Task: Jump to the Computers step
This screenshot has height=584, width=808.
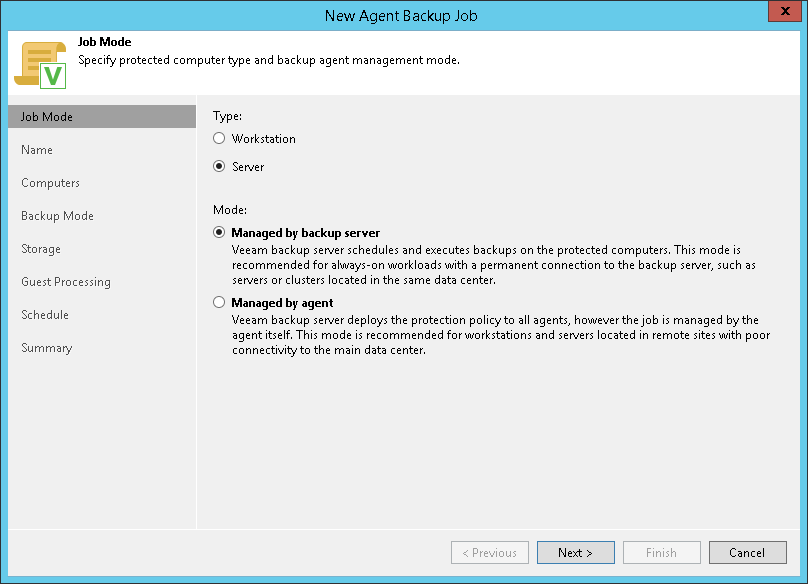Action: pyautogui.click(x=51, y=183)
